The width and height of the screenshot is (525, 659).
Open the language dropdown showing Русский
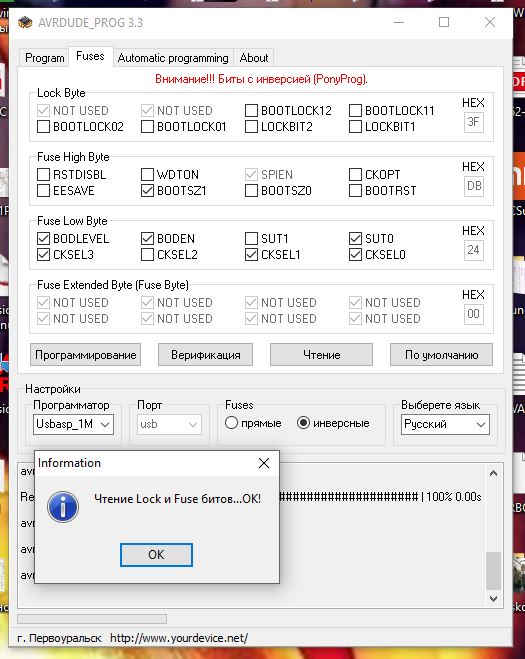pos(445,424)
